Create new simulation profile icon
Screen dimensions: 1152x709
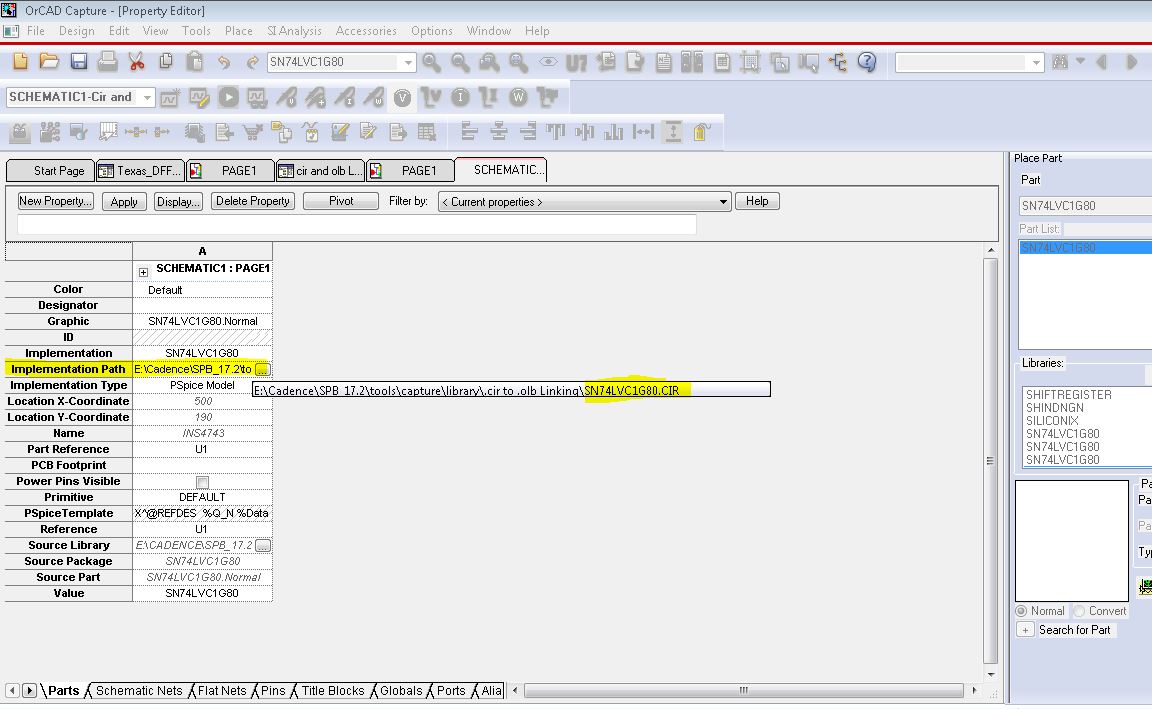coord(170,97)
